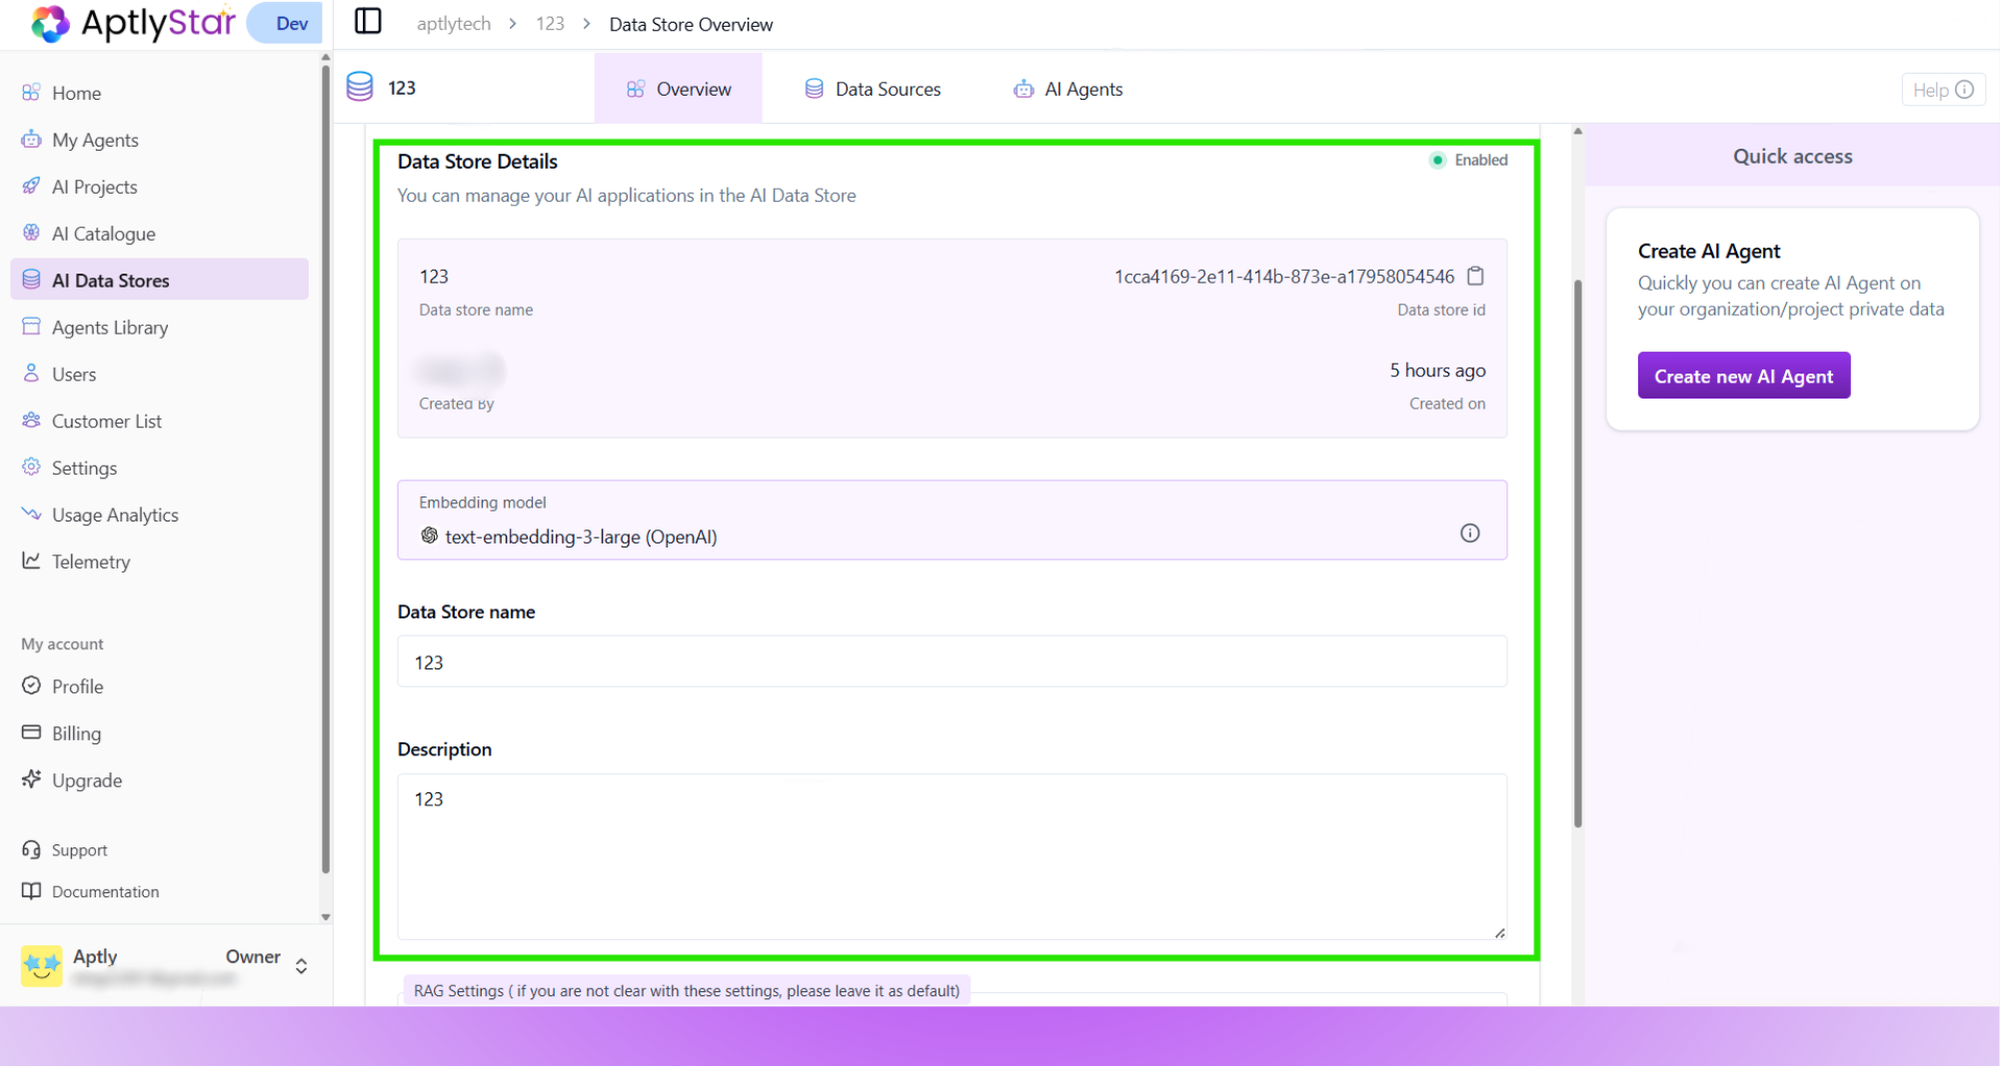Open AI Projects

[x=95, y=186]
